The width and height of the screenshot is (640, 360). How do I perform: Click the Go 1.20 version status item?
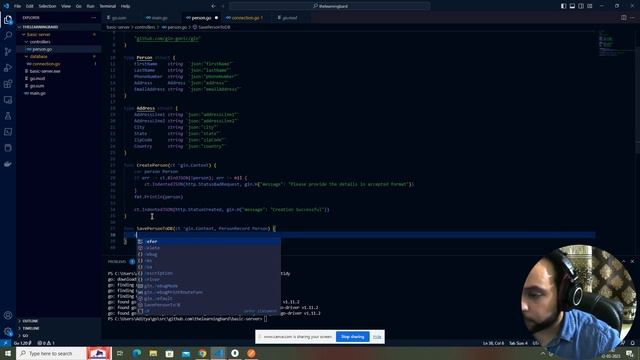tap(23, 343)
